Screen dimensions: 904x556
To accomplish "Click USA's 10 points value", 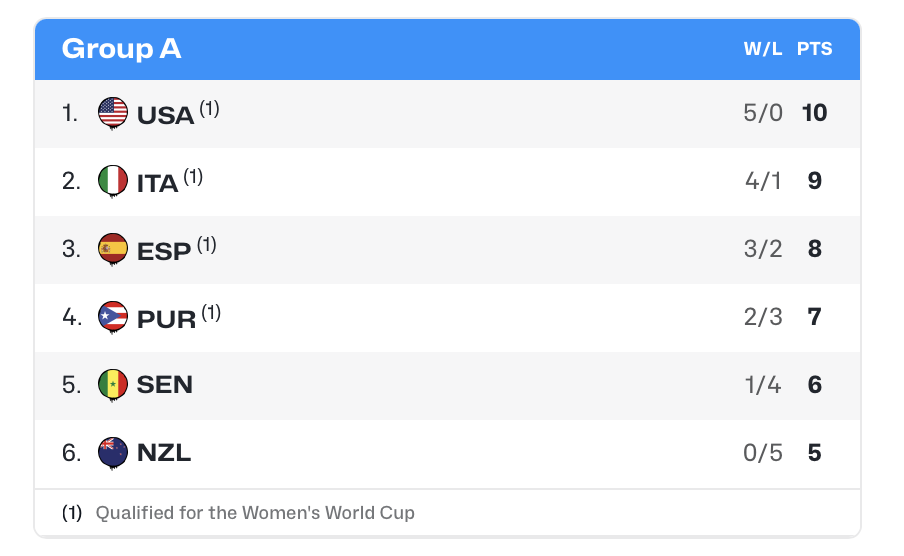I will pyautogui.click(x=814, y=113).
